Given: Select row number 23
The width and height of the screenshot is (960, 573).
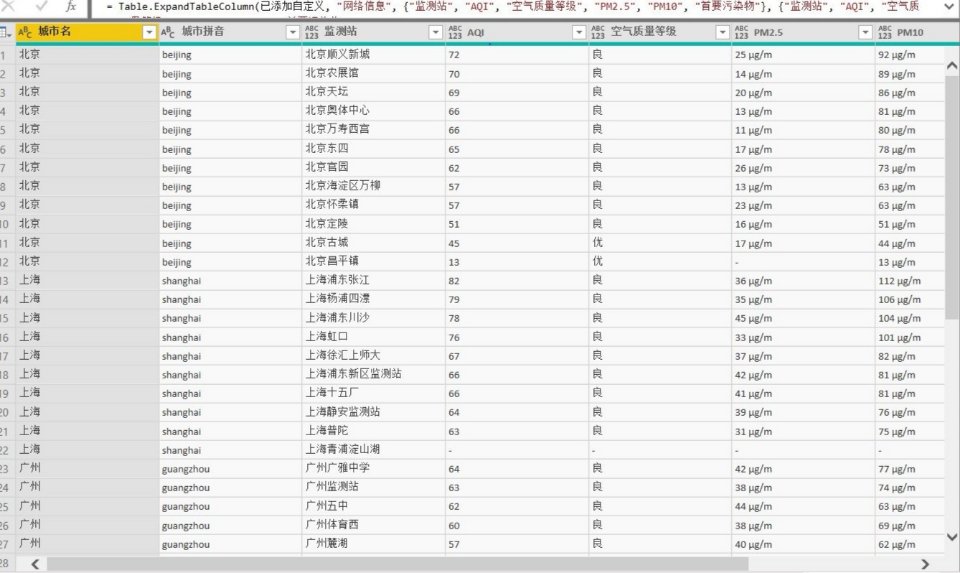Looking at the screenshot, I should pos(4,469).
